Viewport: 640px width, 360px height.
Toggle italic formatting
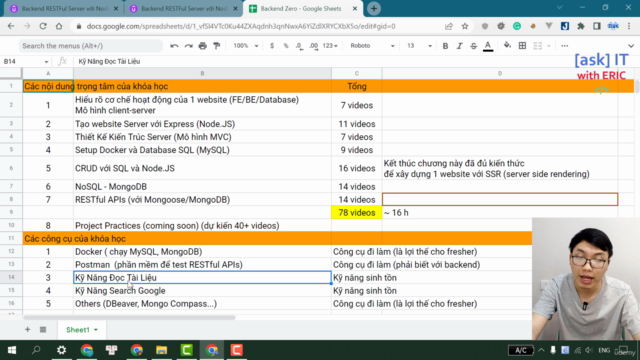[459, 46]
